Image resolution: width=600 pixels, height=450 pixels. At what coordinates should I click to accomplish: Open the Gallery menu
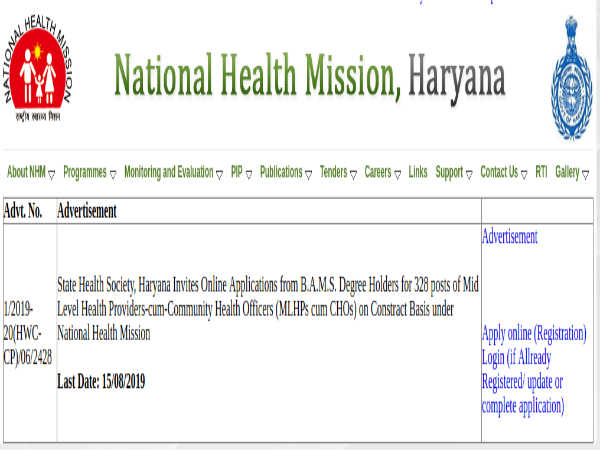[567, 172]
